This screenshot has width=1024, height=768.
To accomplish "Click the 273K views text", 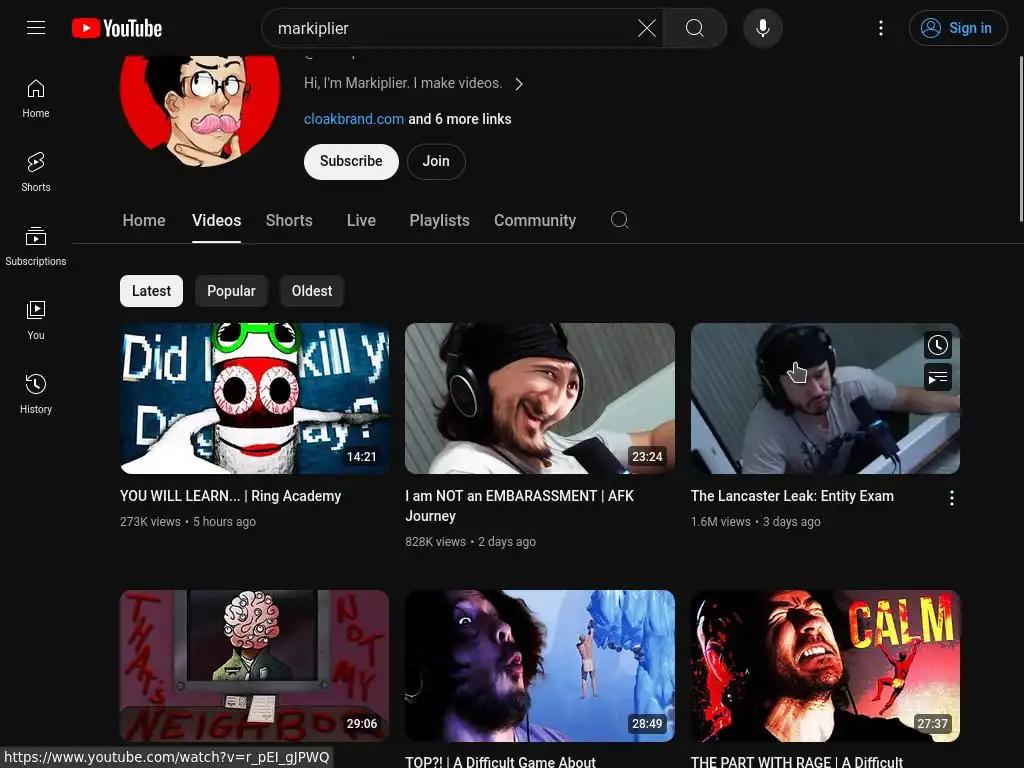I will (x=150, y=522).
